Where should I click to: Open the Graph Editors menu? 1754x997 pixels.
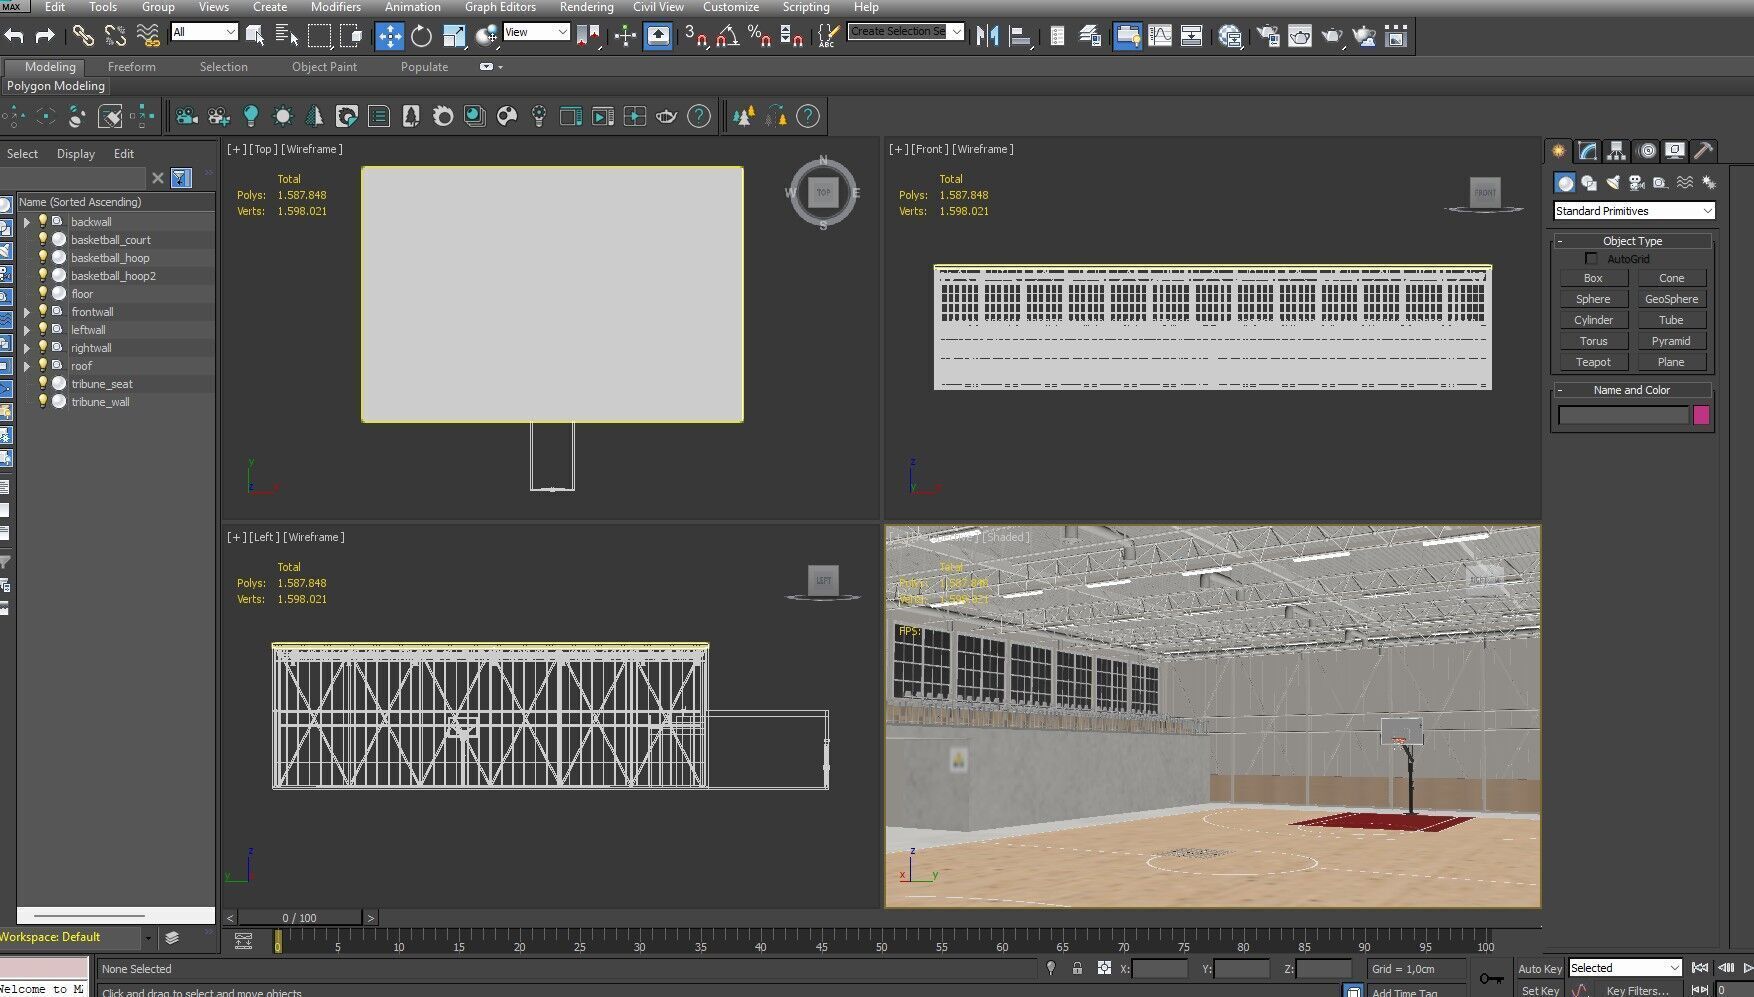pyautogui.click(x=500, y=7)
